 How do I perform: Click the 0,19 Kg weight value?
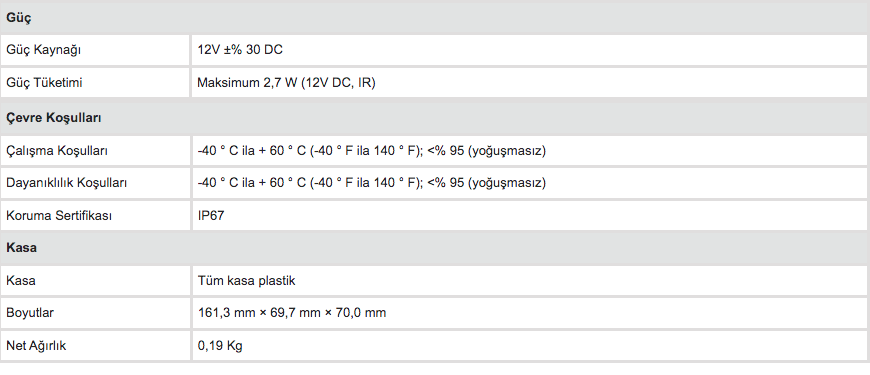tap(220, 346)
